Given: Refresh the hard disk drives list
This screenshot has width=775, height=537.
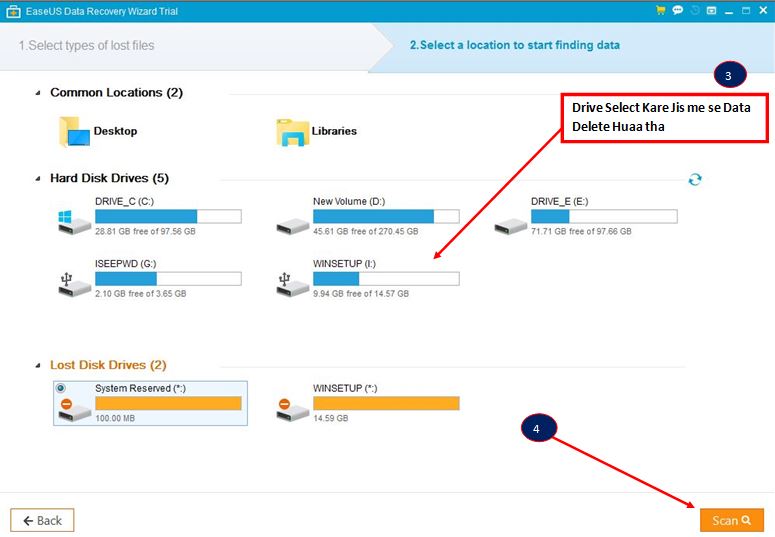Looking at the screenshot, I should point(695,179).
